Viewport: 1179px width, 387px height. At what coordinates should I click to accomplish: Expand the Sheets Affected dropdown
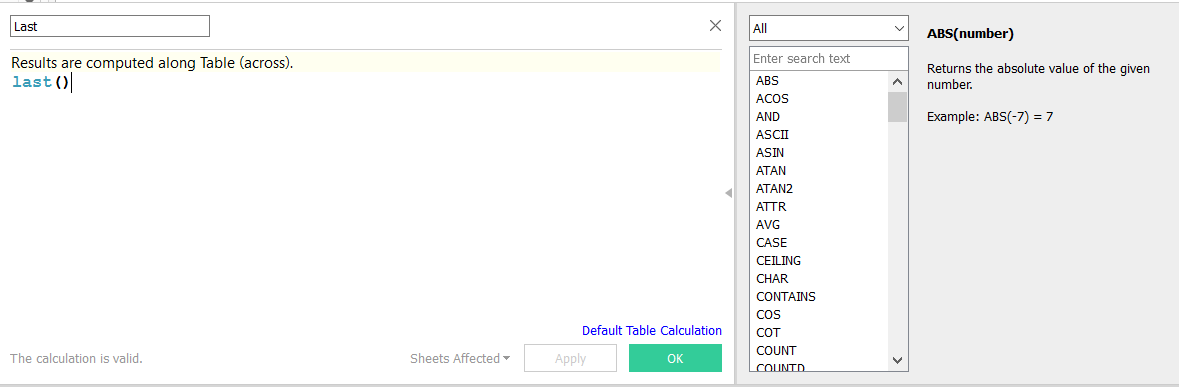pos(459,358)
